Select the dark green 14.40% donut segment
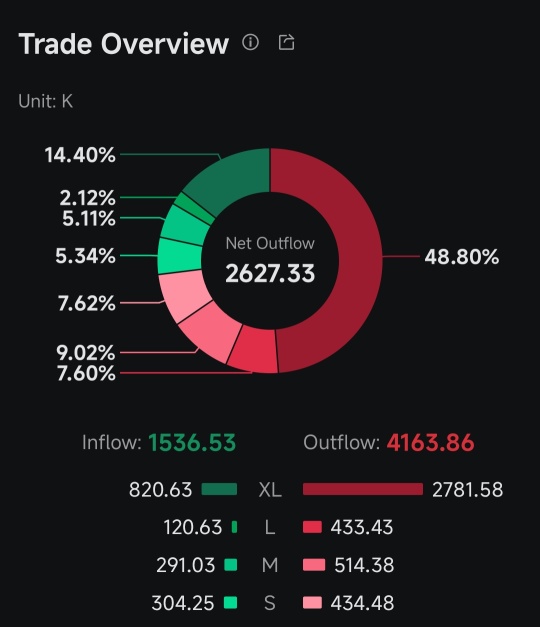This screenshot has width=540, height=627. pyautogui.click(x=236, y=176)
